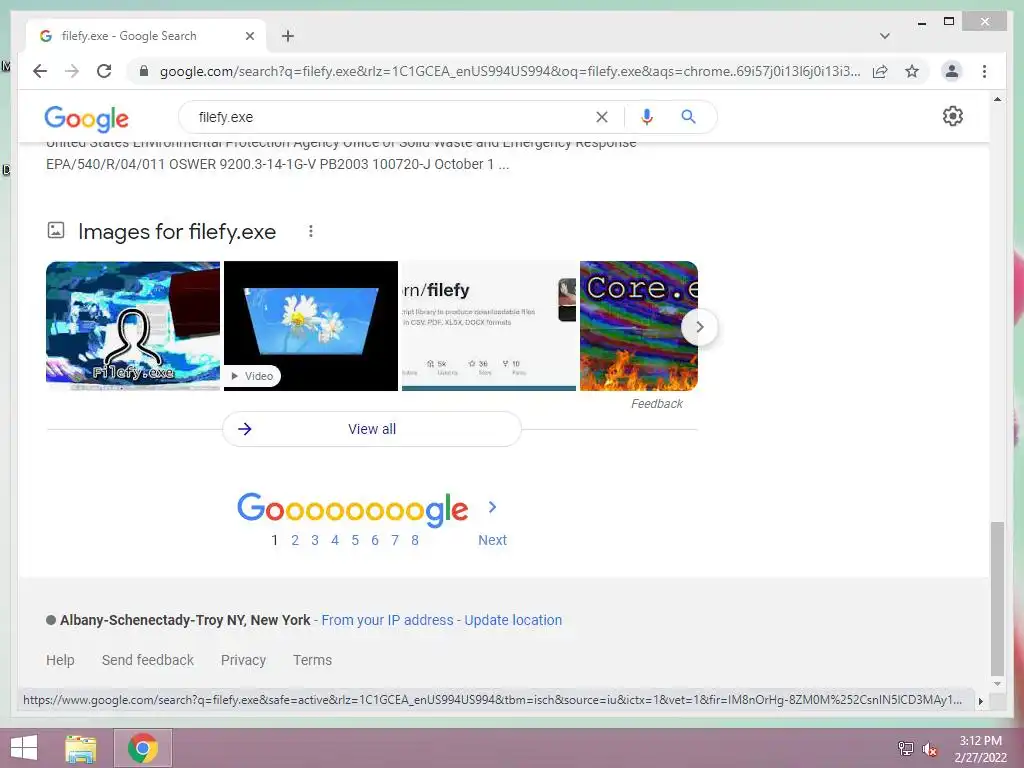The height and width of the screenshot is (768, 1024).
Task: Open Chrome three-dot menu
Action: [x=984, y=71]
